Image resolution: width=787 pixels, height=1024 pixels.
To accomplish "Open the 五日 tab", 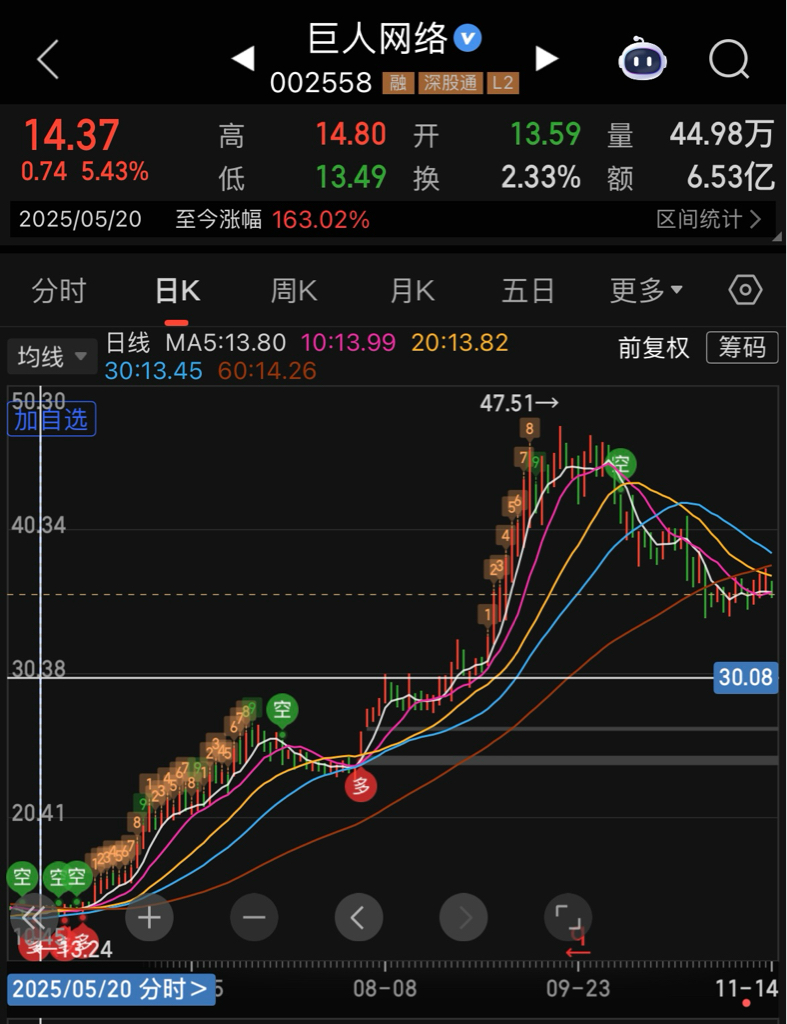I will point(528,290).
